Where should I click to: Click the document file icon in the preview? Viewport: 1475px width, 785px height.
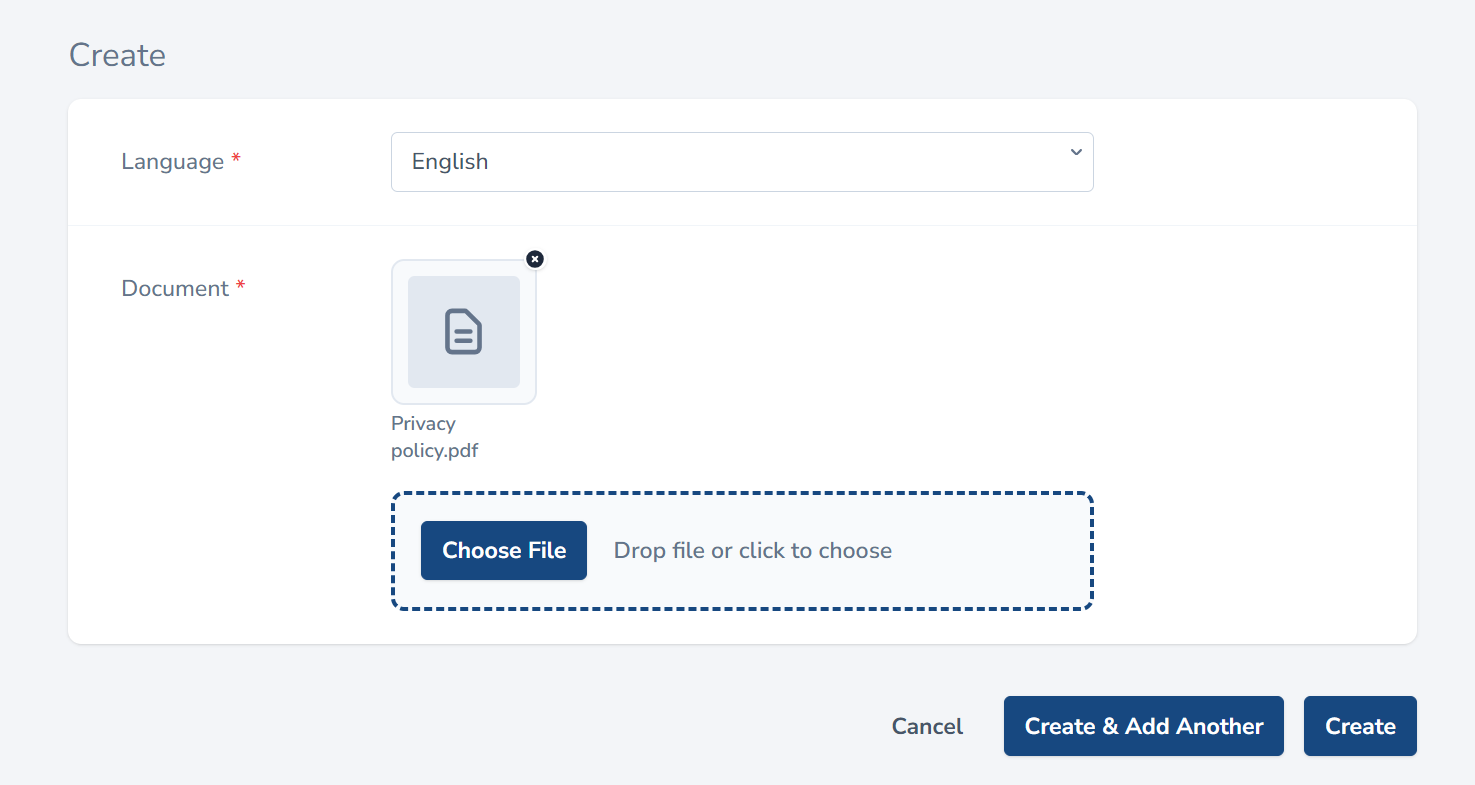463,332
